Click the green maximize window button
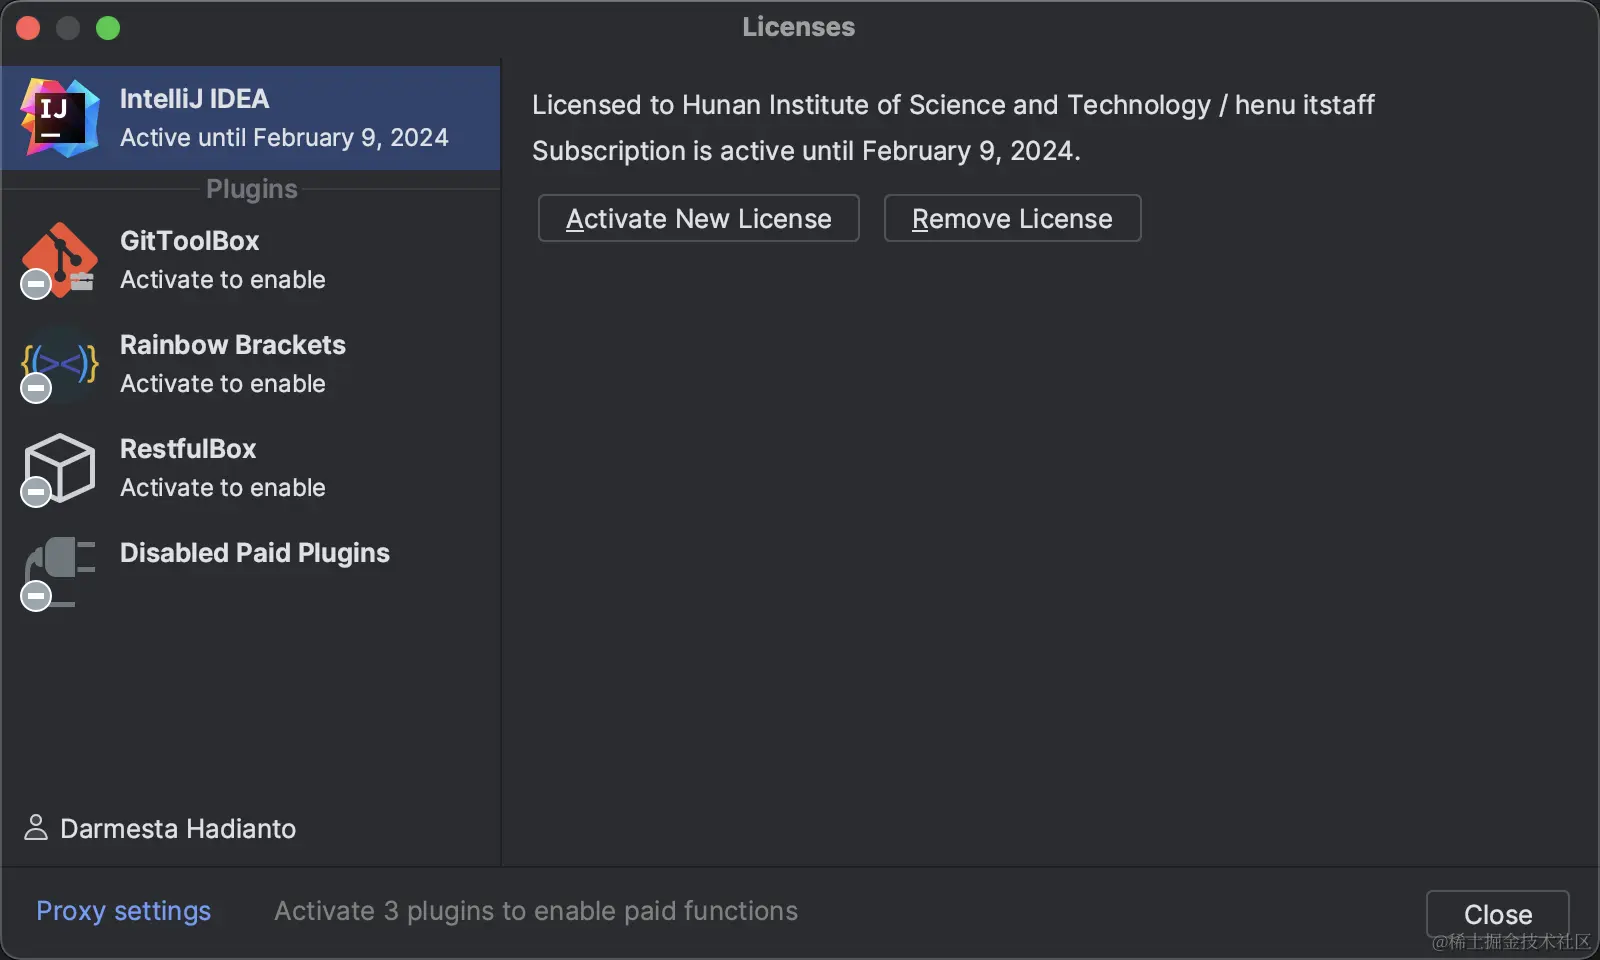 click(x=108, y=28)
